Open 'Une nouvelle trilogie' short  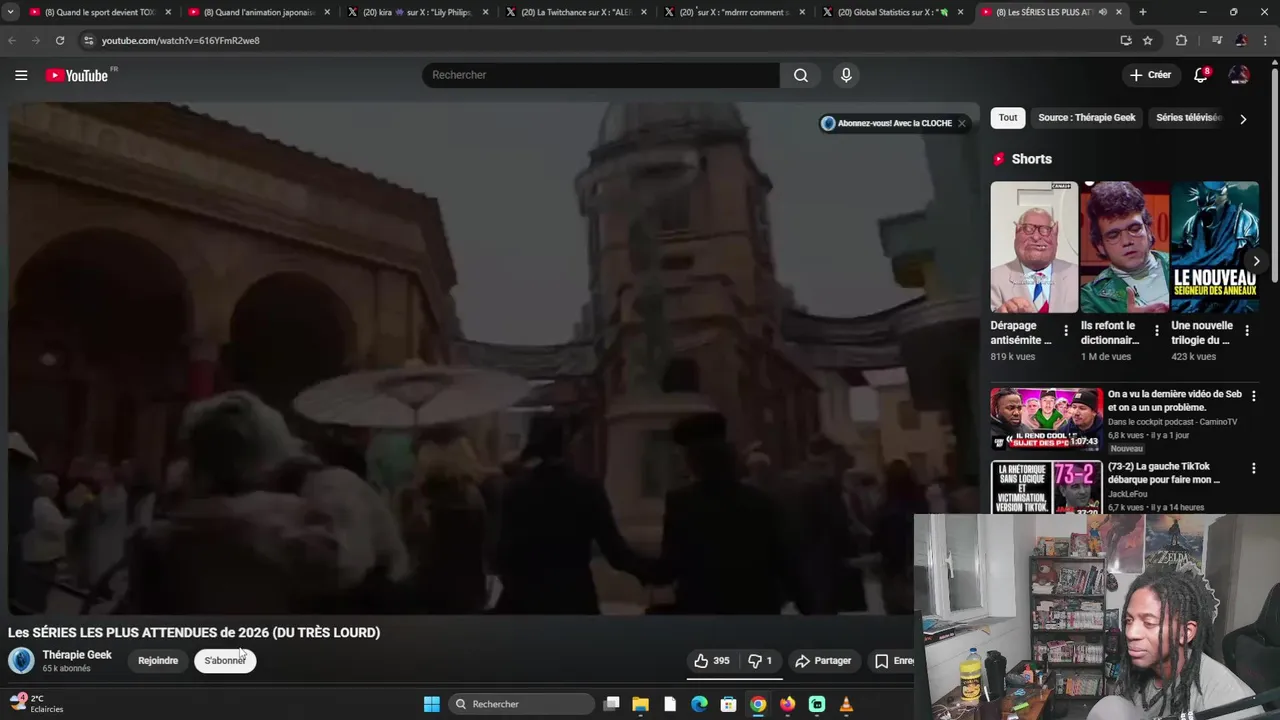pos(1215,247)
